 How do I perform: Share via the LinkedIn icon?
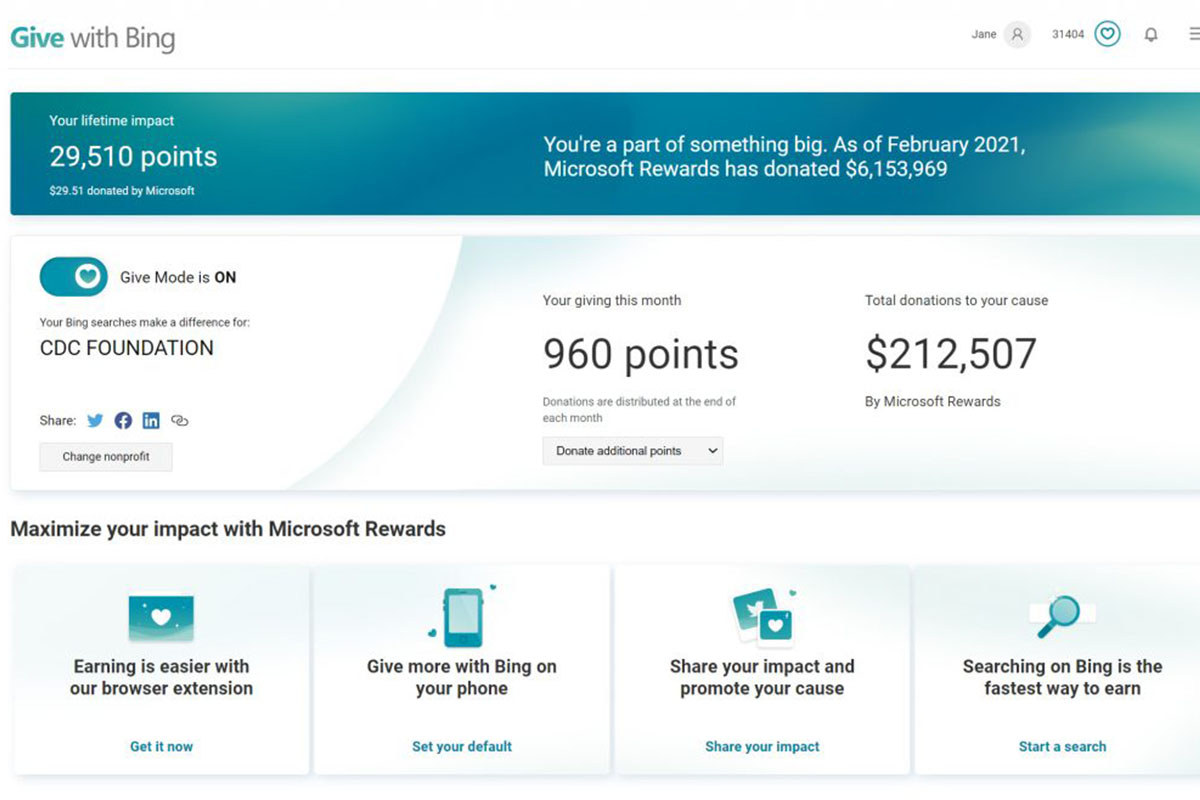click(151, 421)
